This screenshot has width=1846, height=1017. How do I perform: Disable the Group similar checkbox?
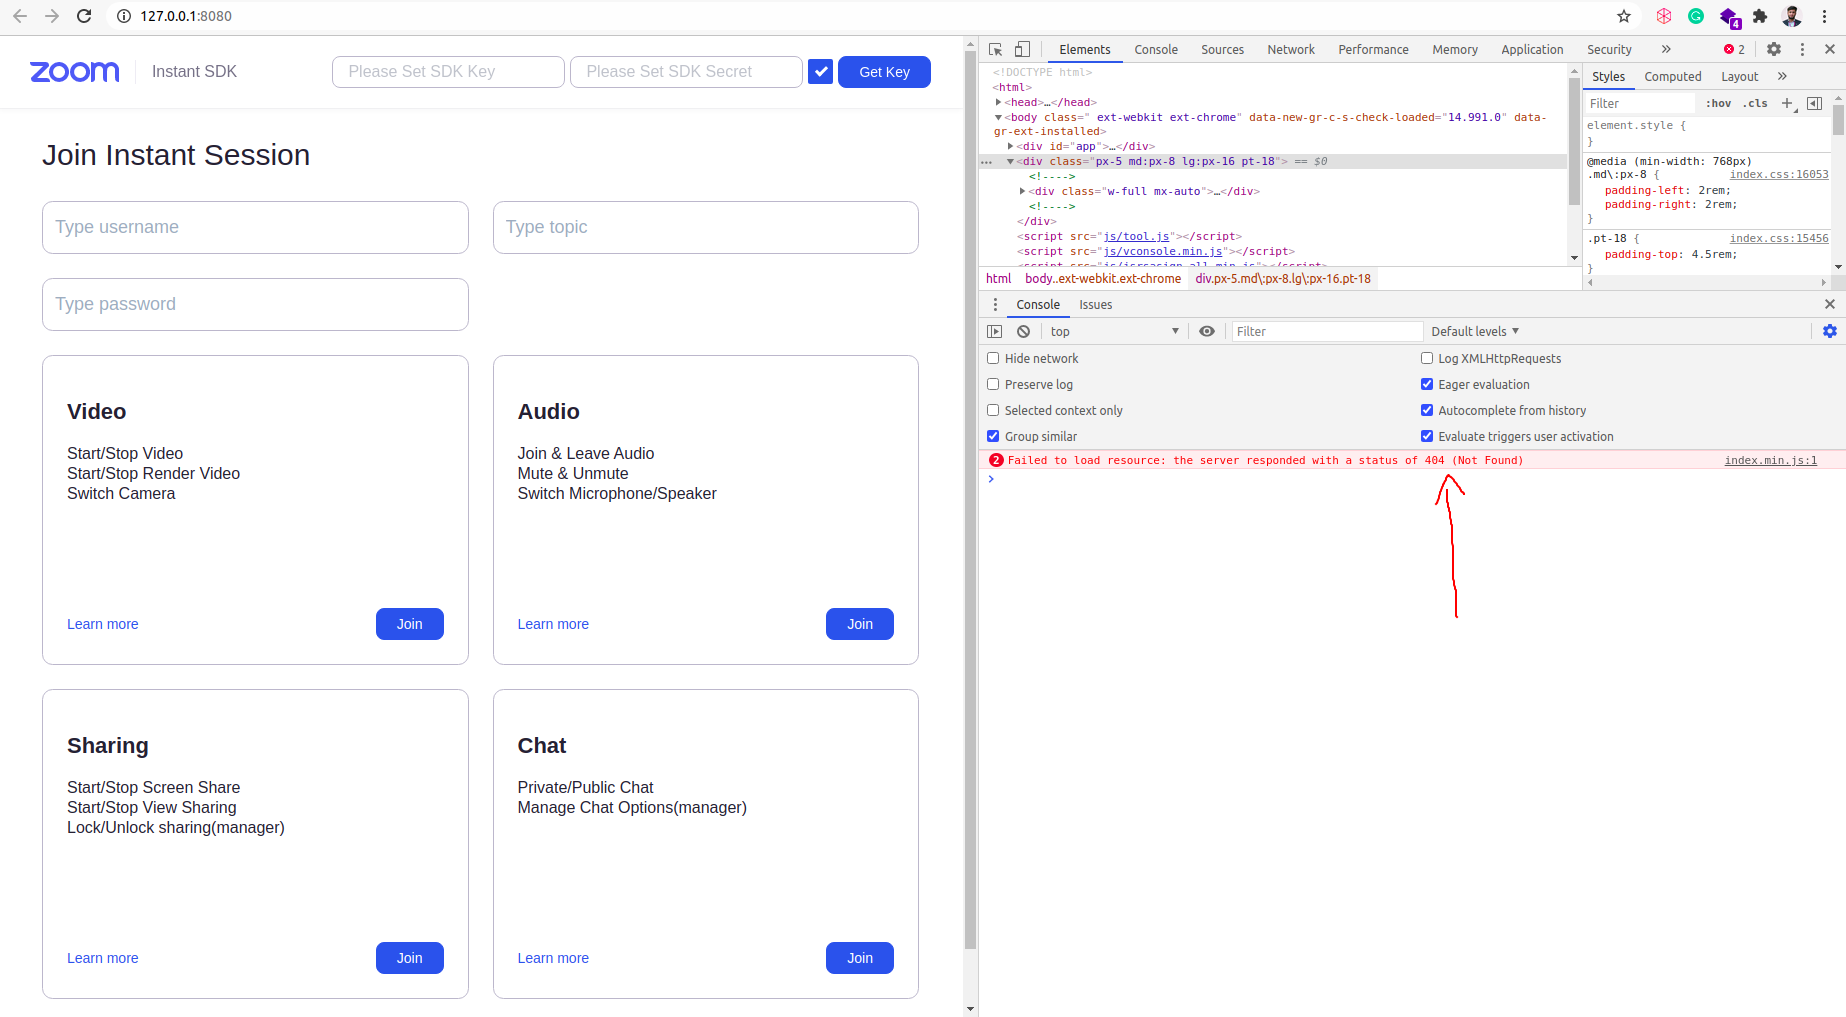tap(993, 436)
